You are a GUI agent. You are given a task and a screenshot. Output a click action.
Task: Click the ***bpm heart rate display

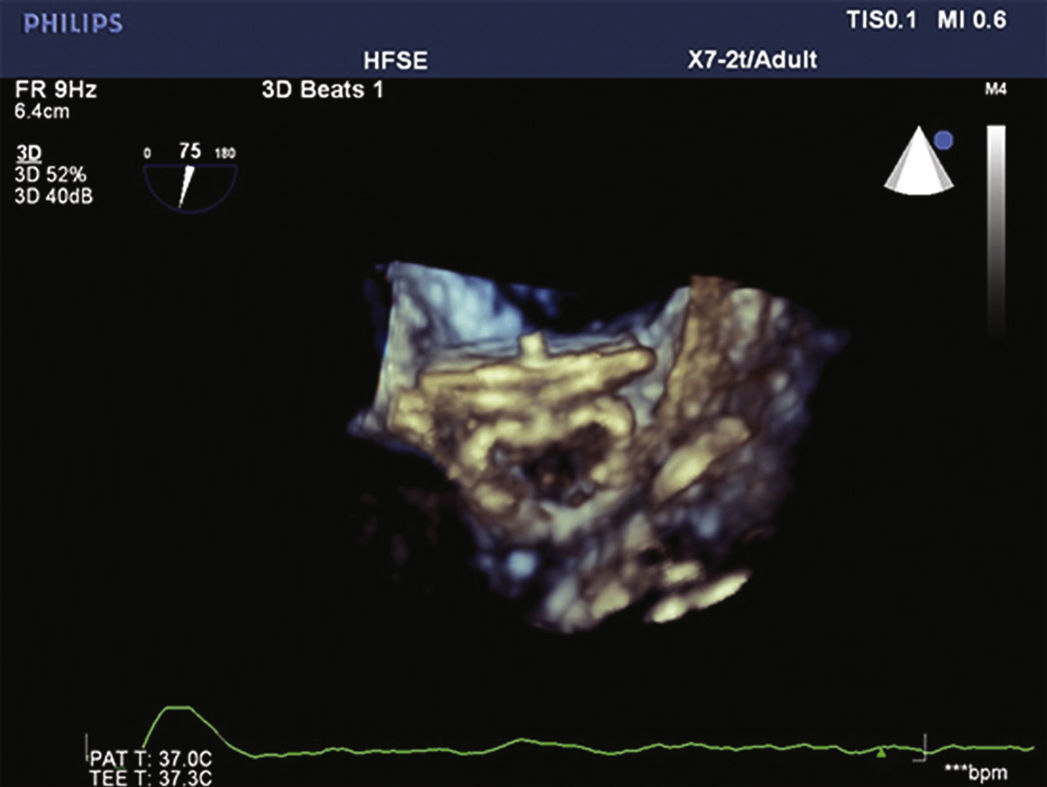[974, 773]
